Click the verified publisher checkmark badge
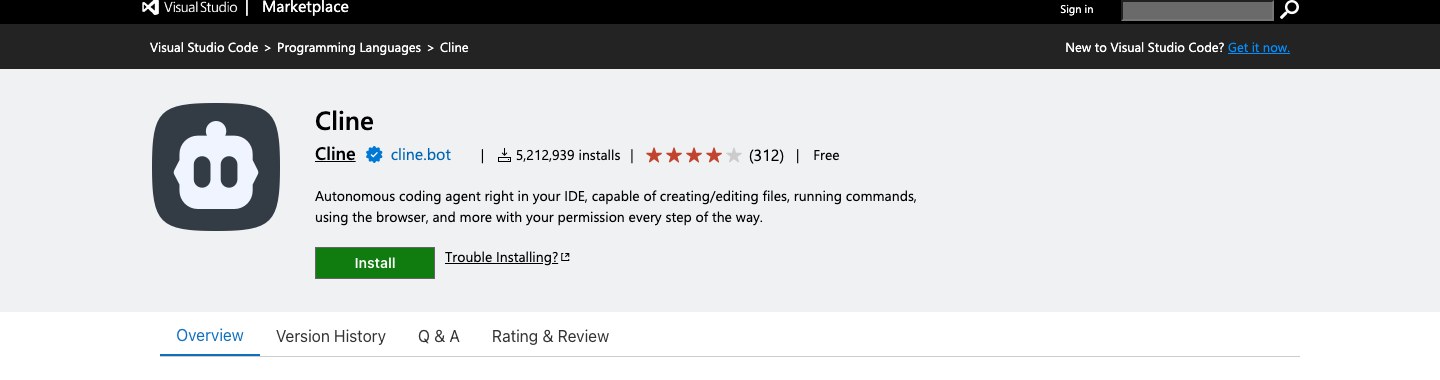Screen dimensions: 1440x380 pos(374,155)
